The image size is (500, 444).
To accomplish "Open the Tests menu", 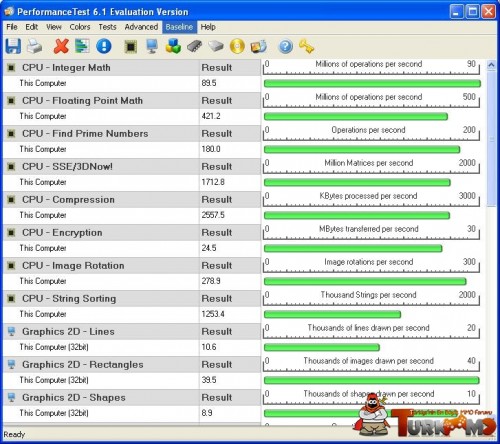I will click(x=107, y=27).
